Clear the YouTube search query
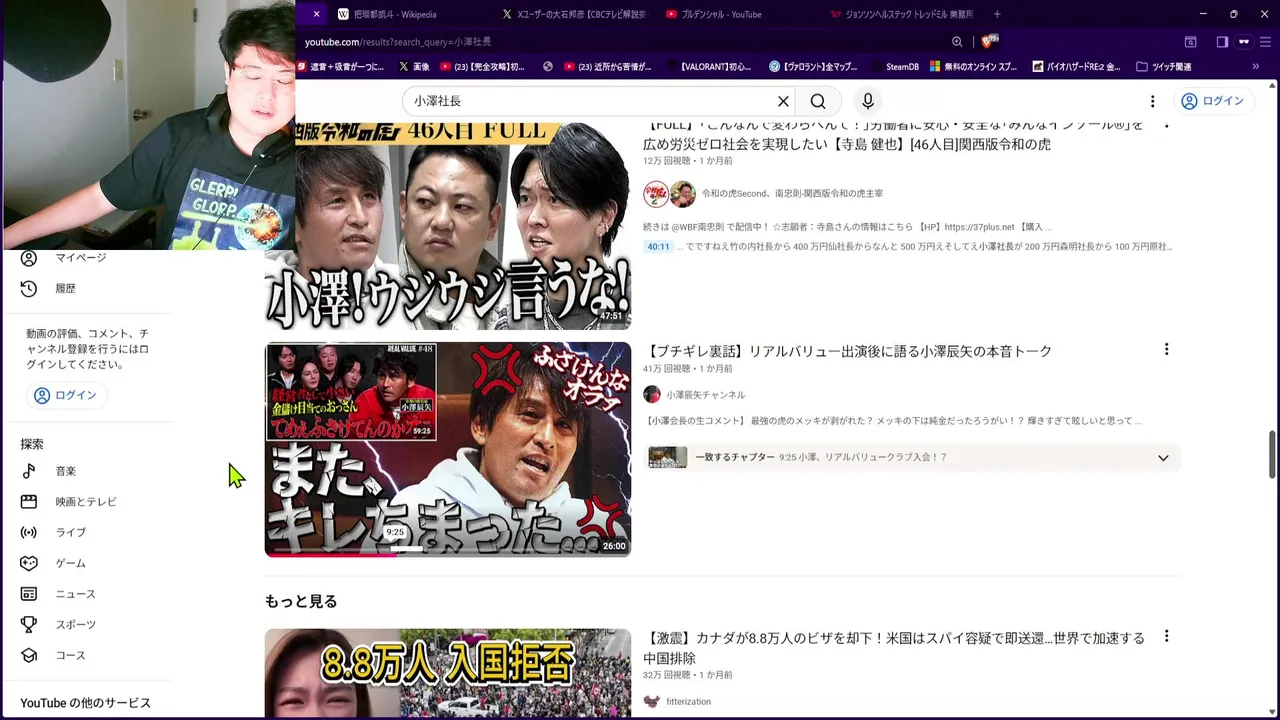Viewport: 1280px width, 720px height. coord(783,101)
